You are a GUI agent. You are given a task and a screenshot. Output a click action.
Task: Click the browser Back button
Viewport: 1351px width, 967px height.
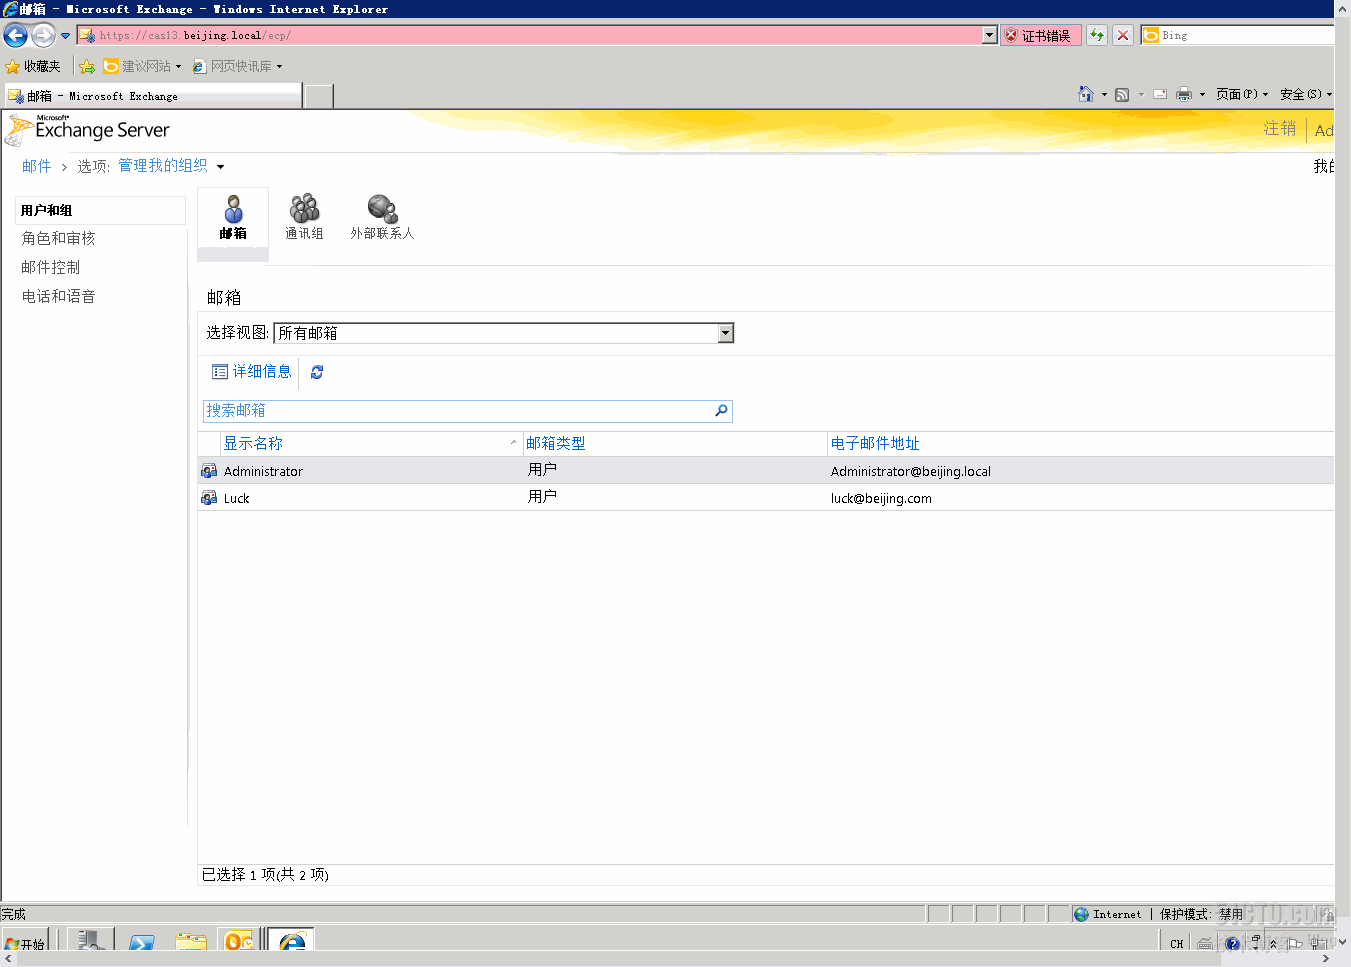coord(16,36)
